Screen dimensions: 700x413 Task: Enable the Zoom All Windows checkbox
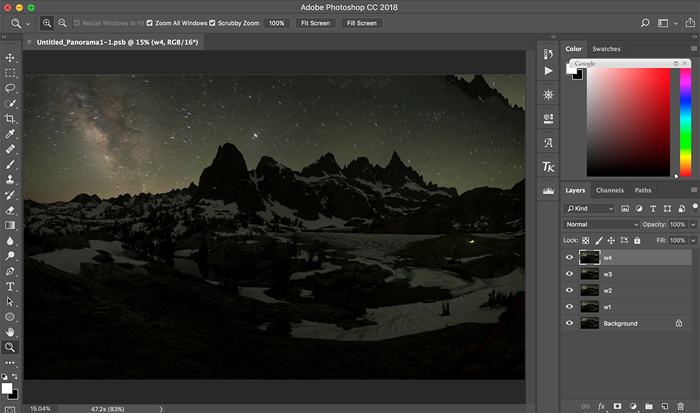[x=151, y=22]
